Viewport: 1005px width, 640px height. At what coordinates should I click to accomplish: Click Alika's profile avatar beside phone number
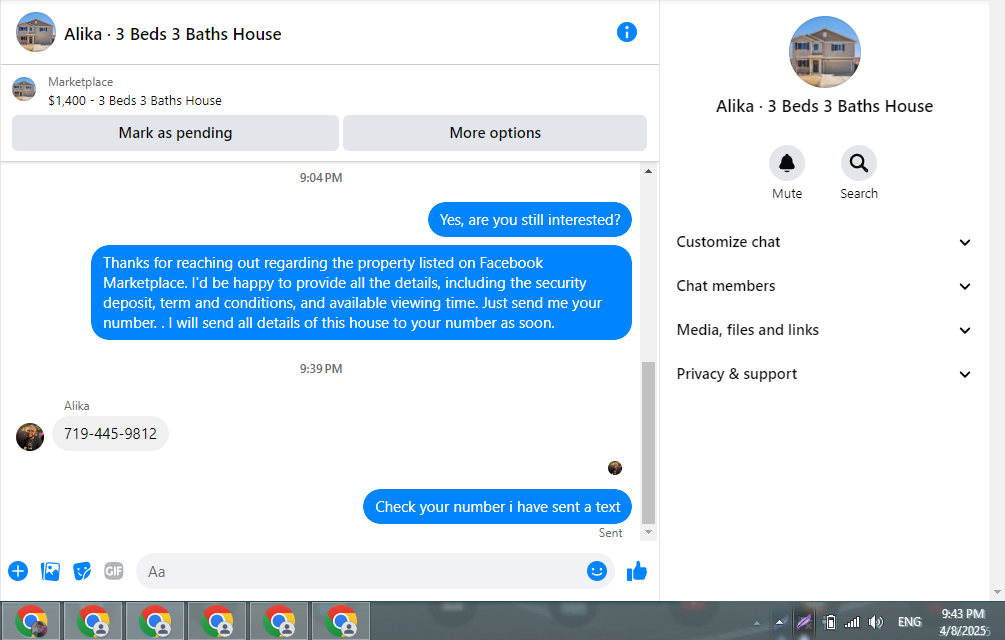(29, 437)
